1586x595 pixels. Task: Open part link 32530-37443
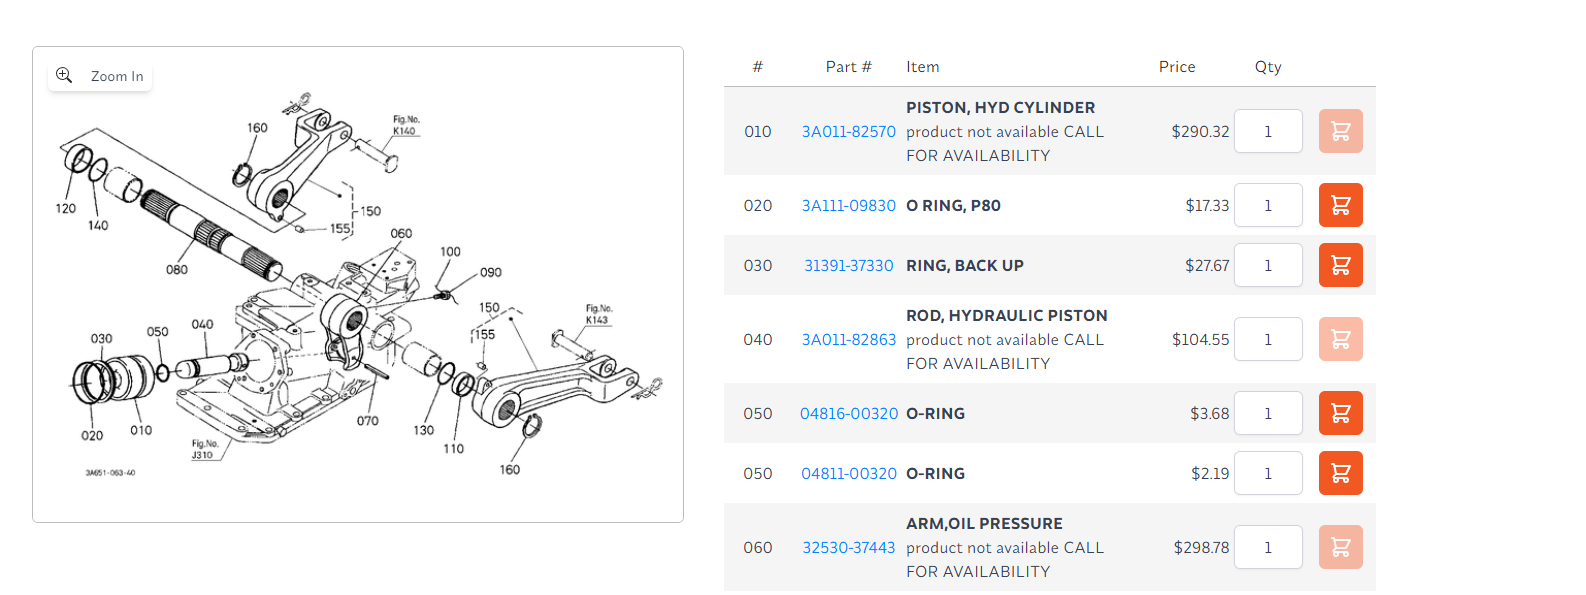point(848,548)
